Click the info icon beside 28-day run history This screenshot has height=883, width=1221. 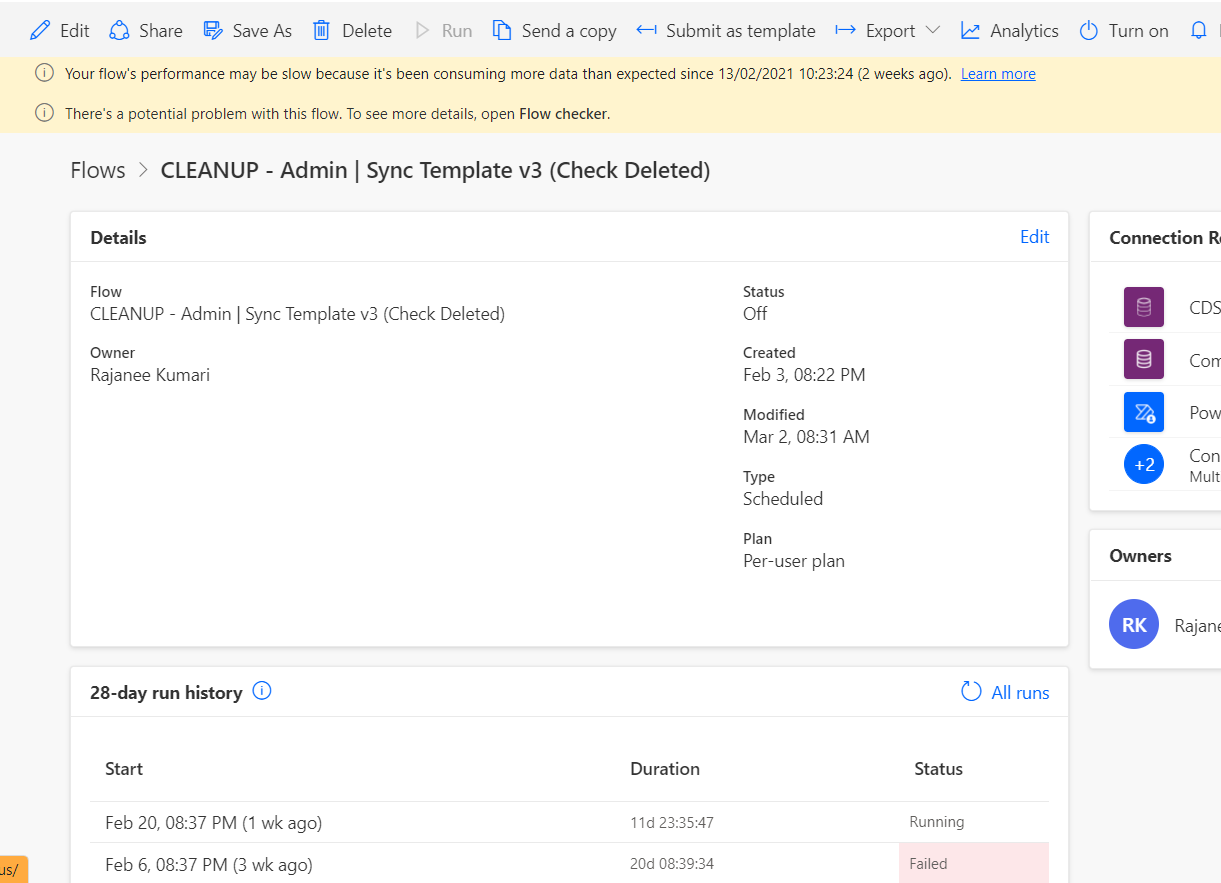[262, 691]
